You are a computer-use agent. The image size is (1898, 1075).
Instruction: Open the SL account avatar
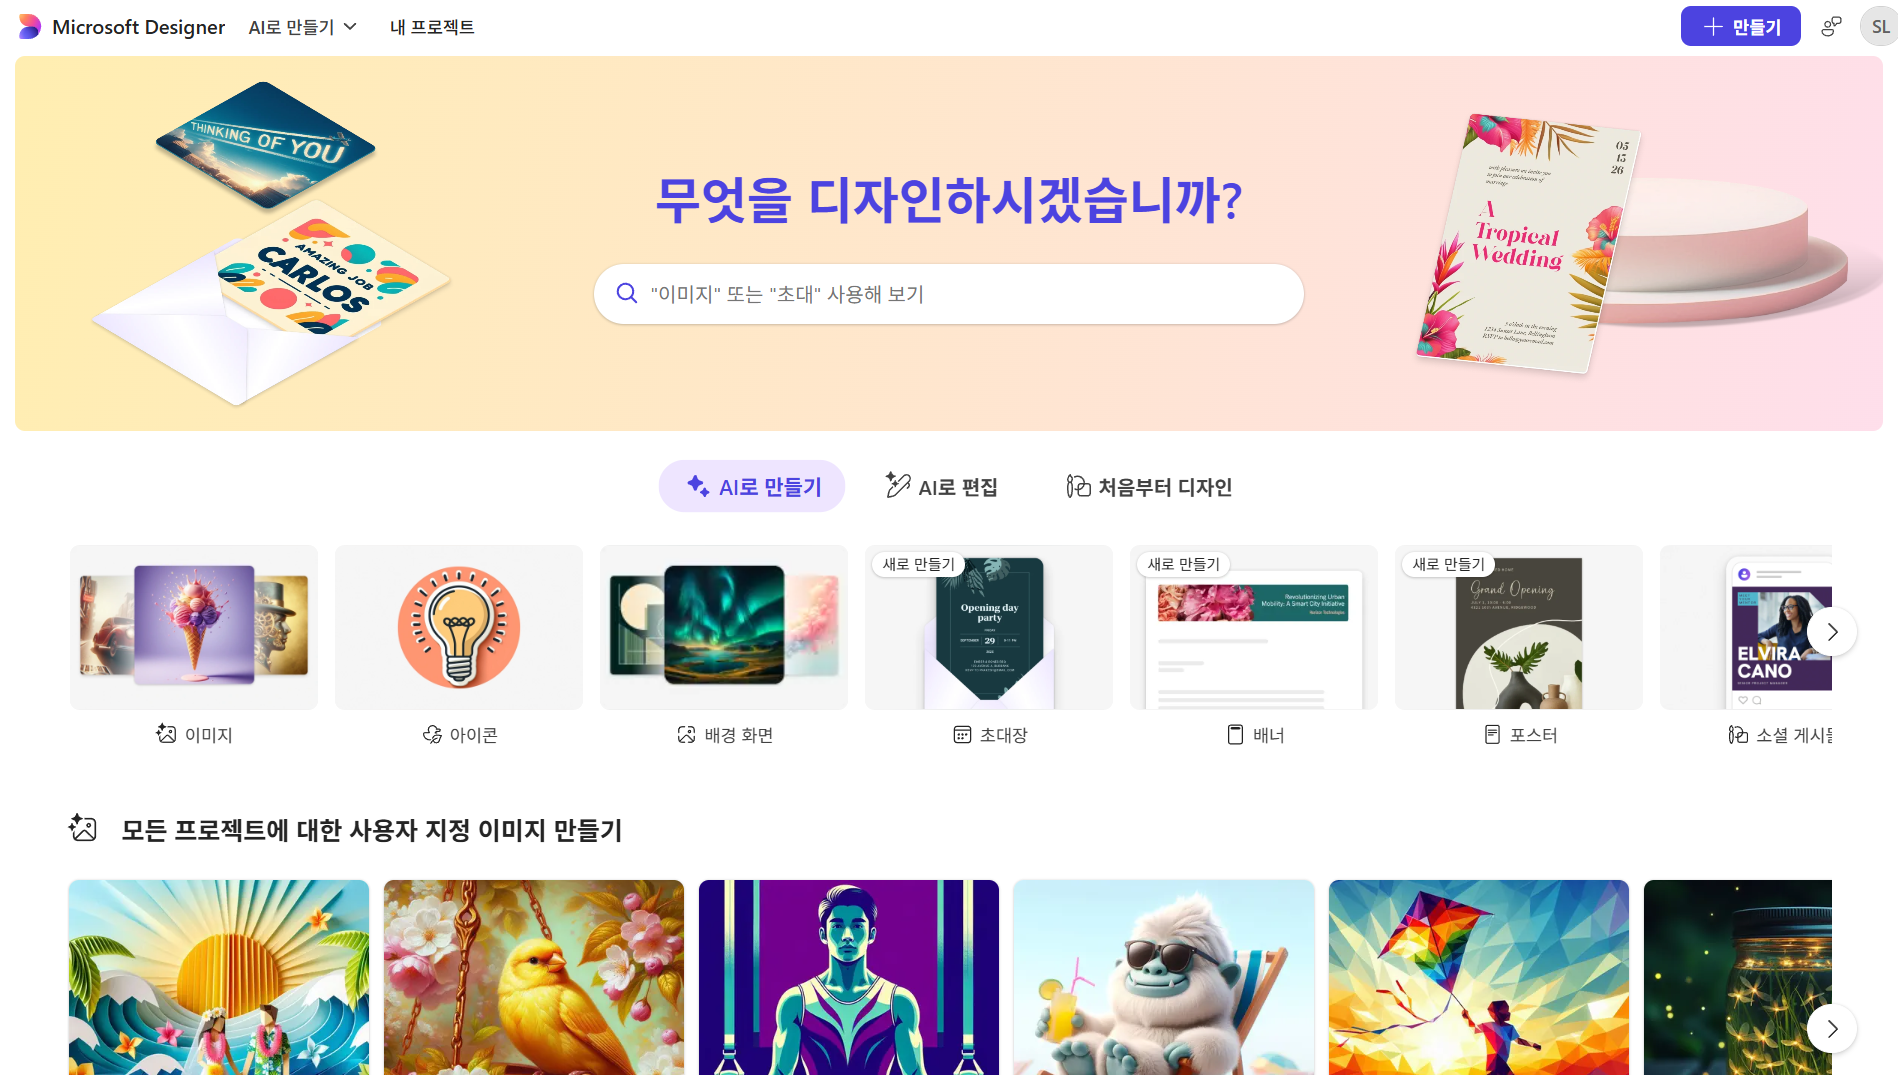pos(1879,27)
